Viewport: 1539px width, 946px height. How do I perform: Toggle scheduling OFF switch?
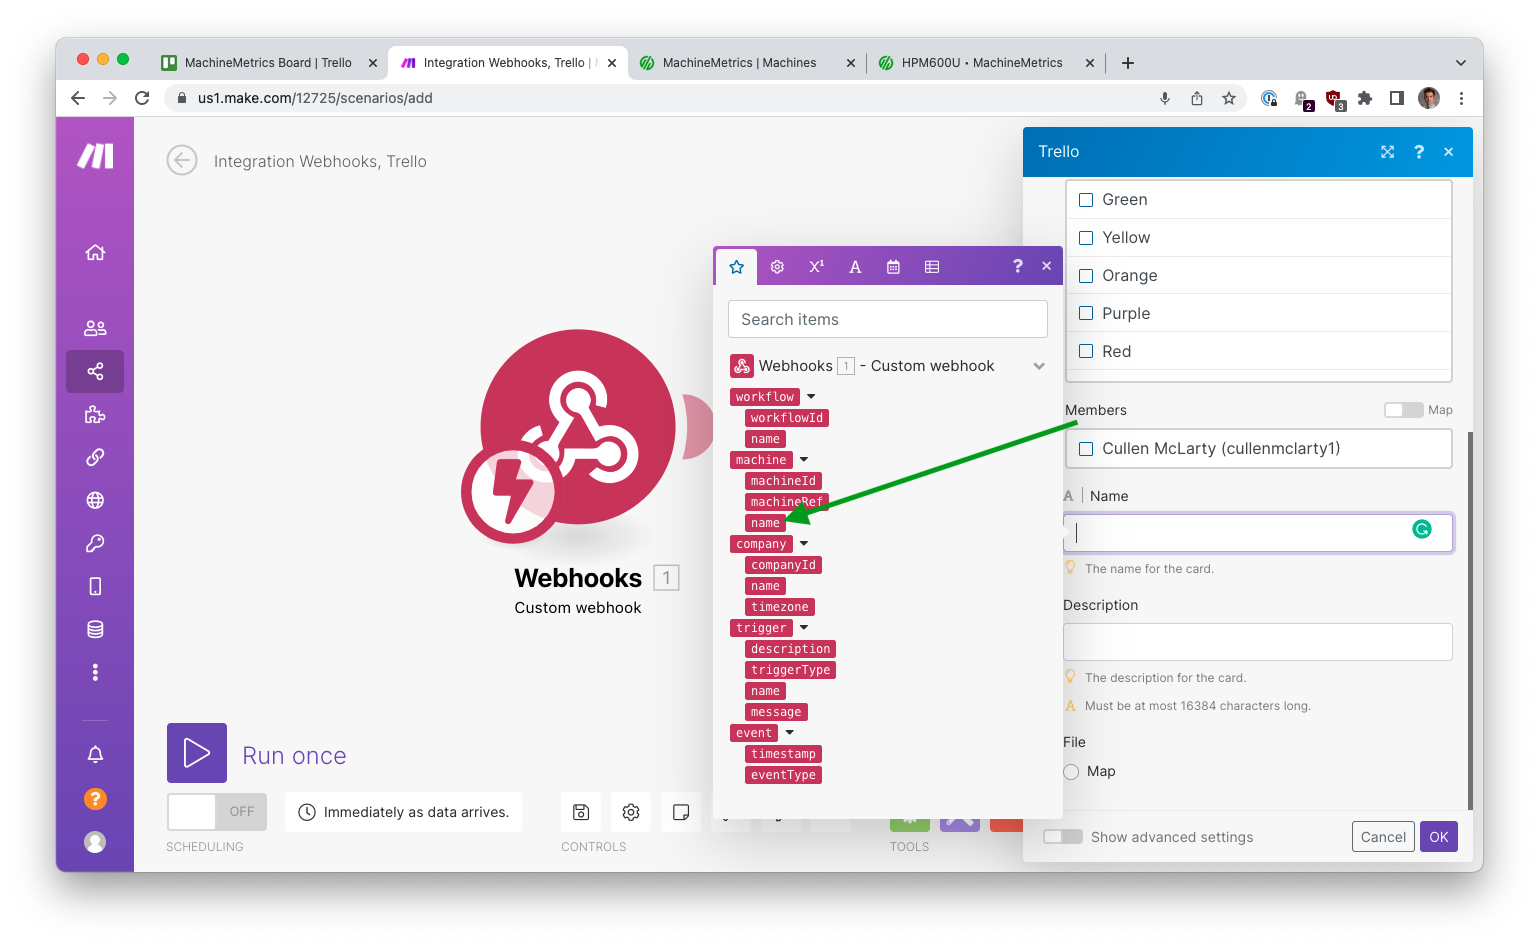tap(217, 812)
